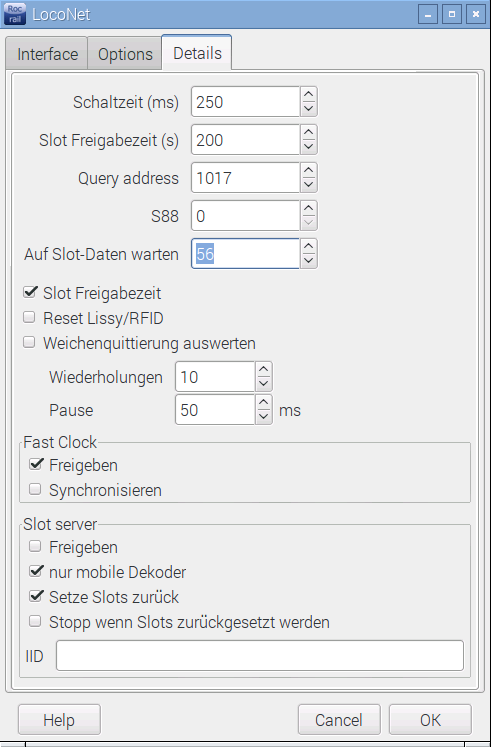
Task: Decrease Pause ms with down arrow
Action: point(263,417)
